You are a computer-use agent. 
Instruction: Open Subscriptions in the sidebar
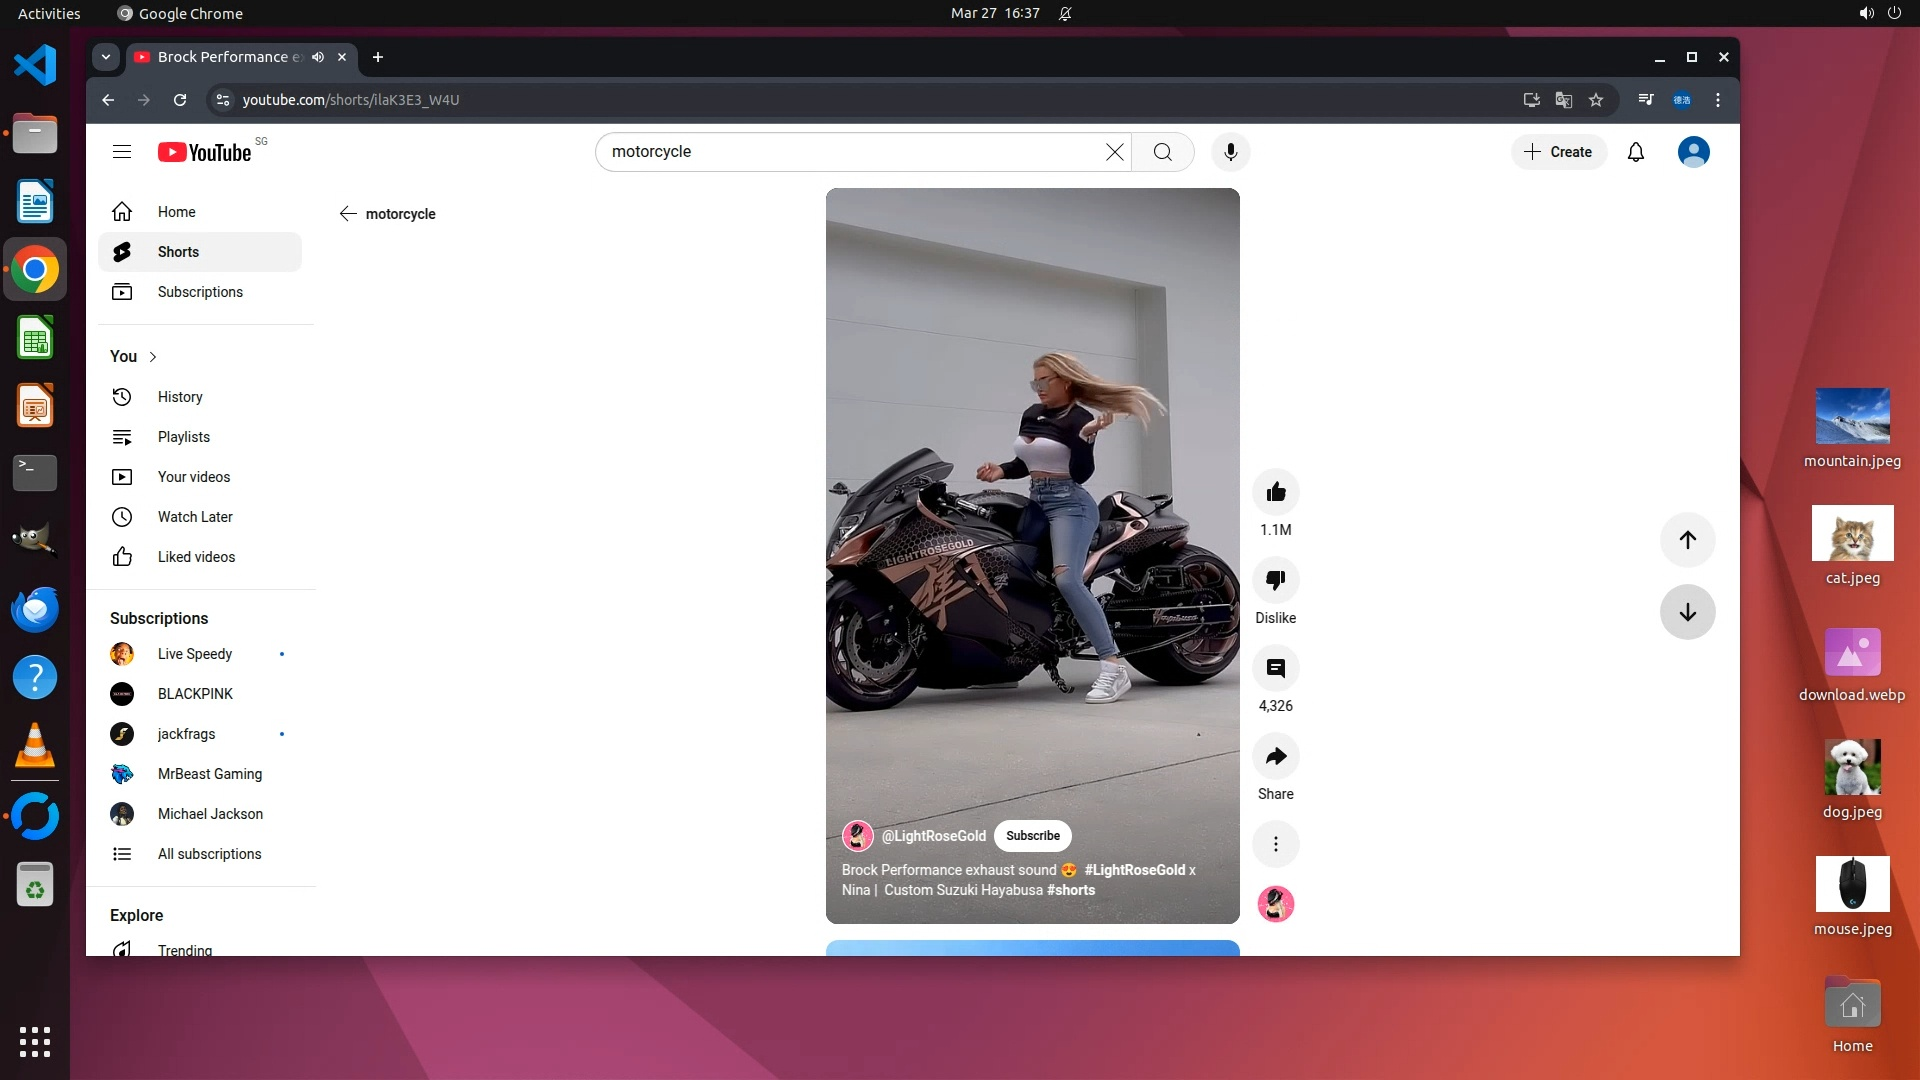coord(200,292)
